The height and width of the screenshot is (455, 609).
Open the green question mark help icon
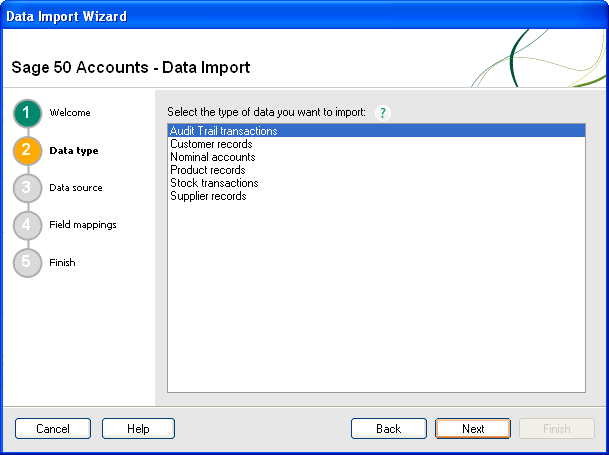click(381, 113)
